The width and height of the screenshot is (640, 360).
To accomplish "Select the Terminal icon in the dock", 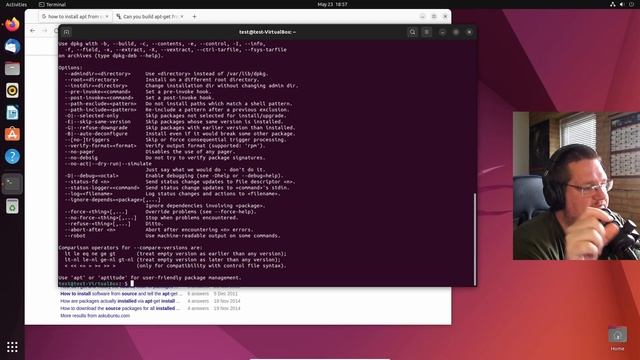I will 12,184.
